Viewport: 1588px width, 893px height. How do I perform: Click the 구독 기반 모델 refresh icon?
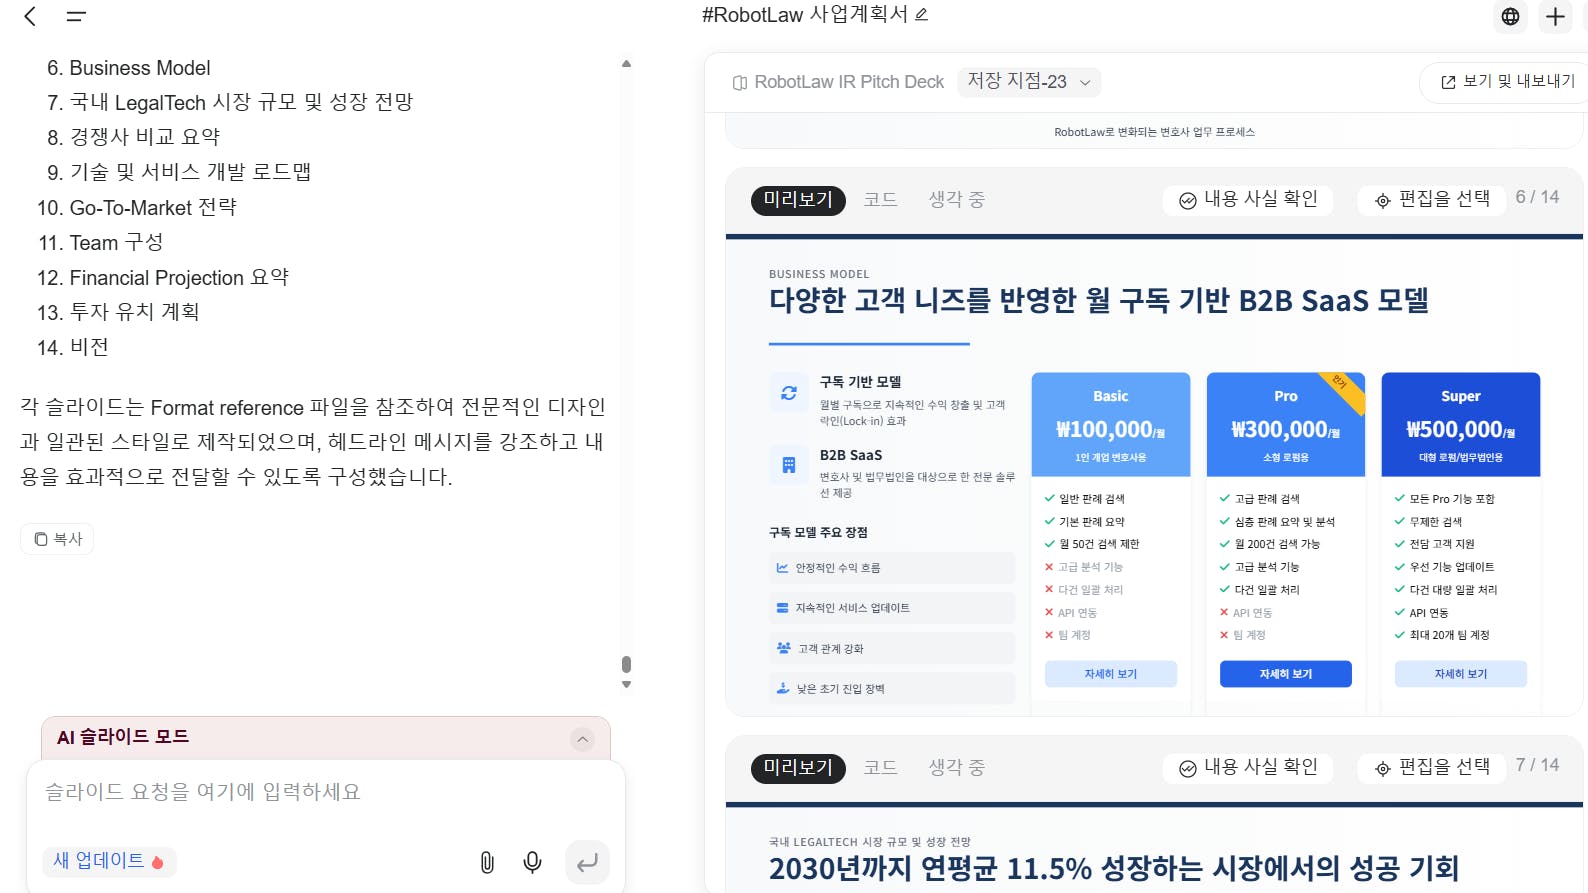(789, 393)
